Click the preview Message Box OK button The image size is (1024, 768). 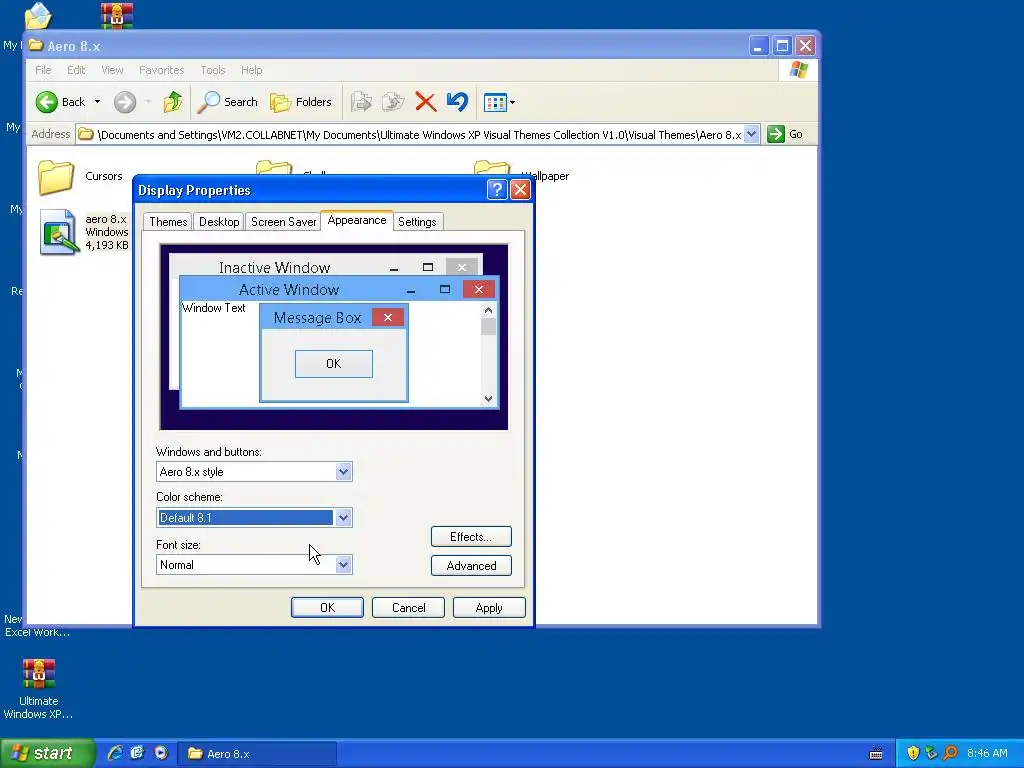click(x=334, y=364)
